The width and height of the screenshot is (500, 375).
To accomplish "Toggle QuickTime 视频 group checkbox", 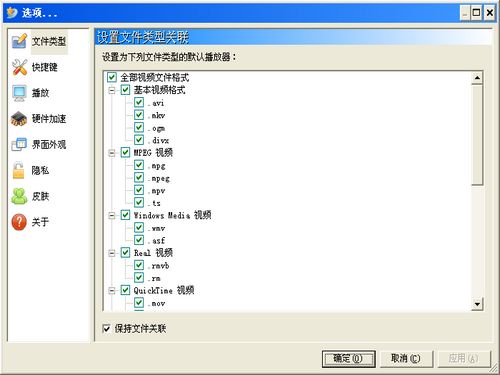I will point(125,290).
